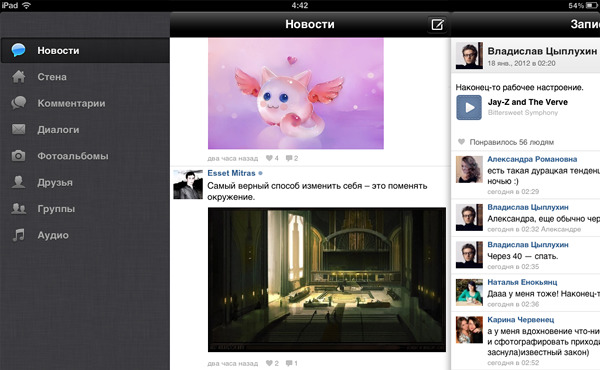Select the Новости item in sidebar
The height and width of the screenshot is (370, 600).
85,51
